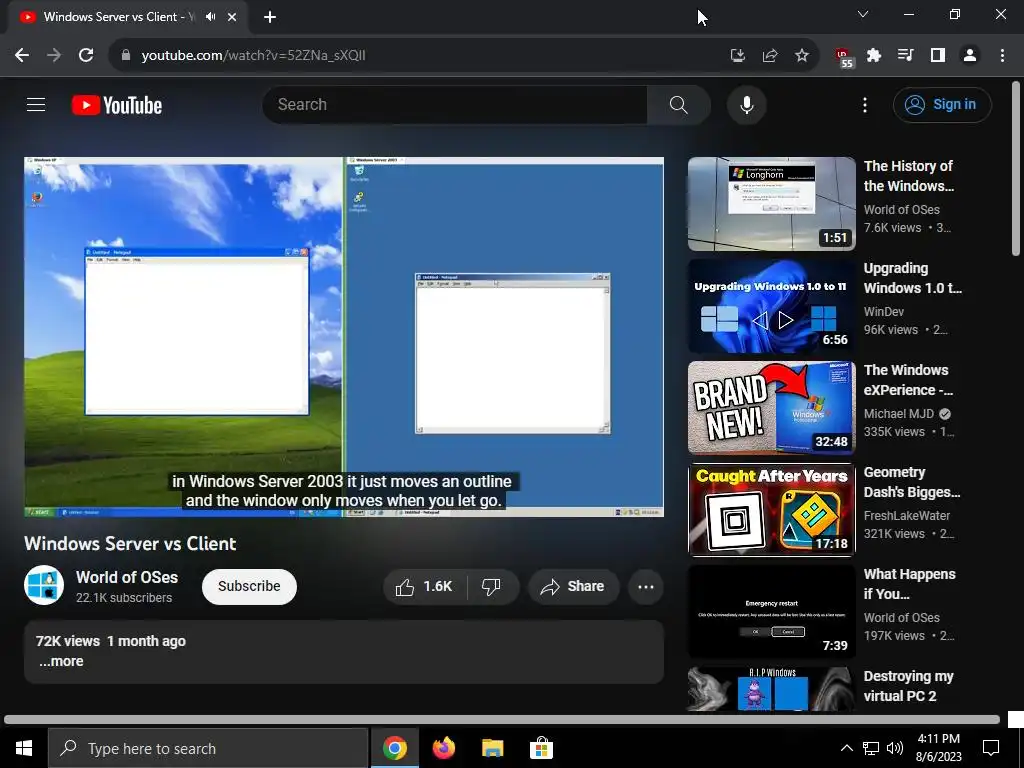Image resolution: width=1024 pixels, height=768 pixels.
Task: Click the Sign in button
Action: (x=942, y=104)
